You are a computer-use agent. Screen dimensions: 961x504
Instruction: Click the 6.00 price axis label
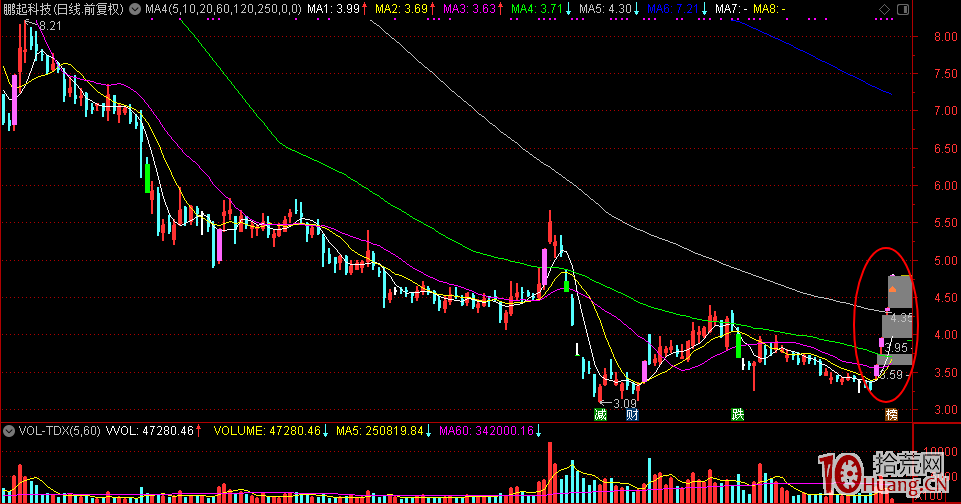click(x=946, y=186)
